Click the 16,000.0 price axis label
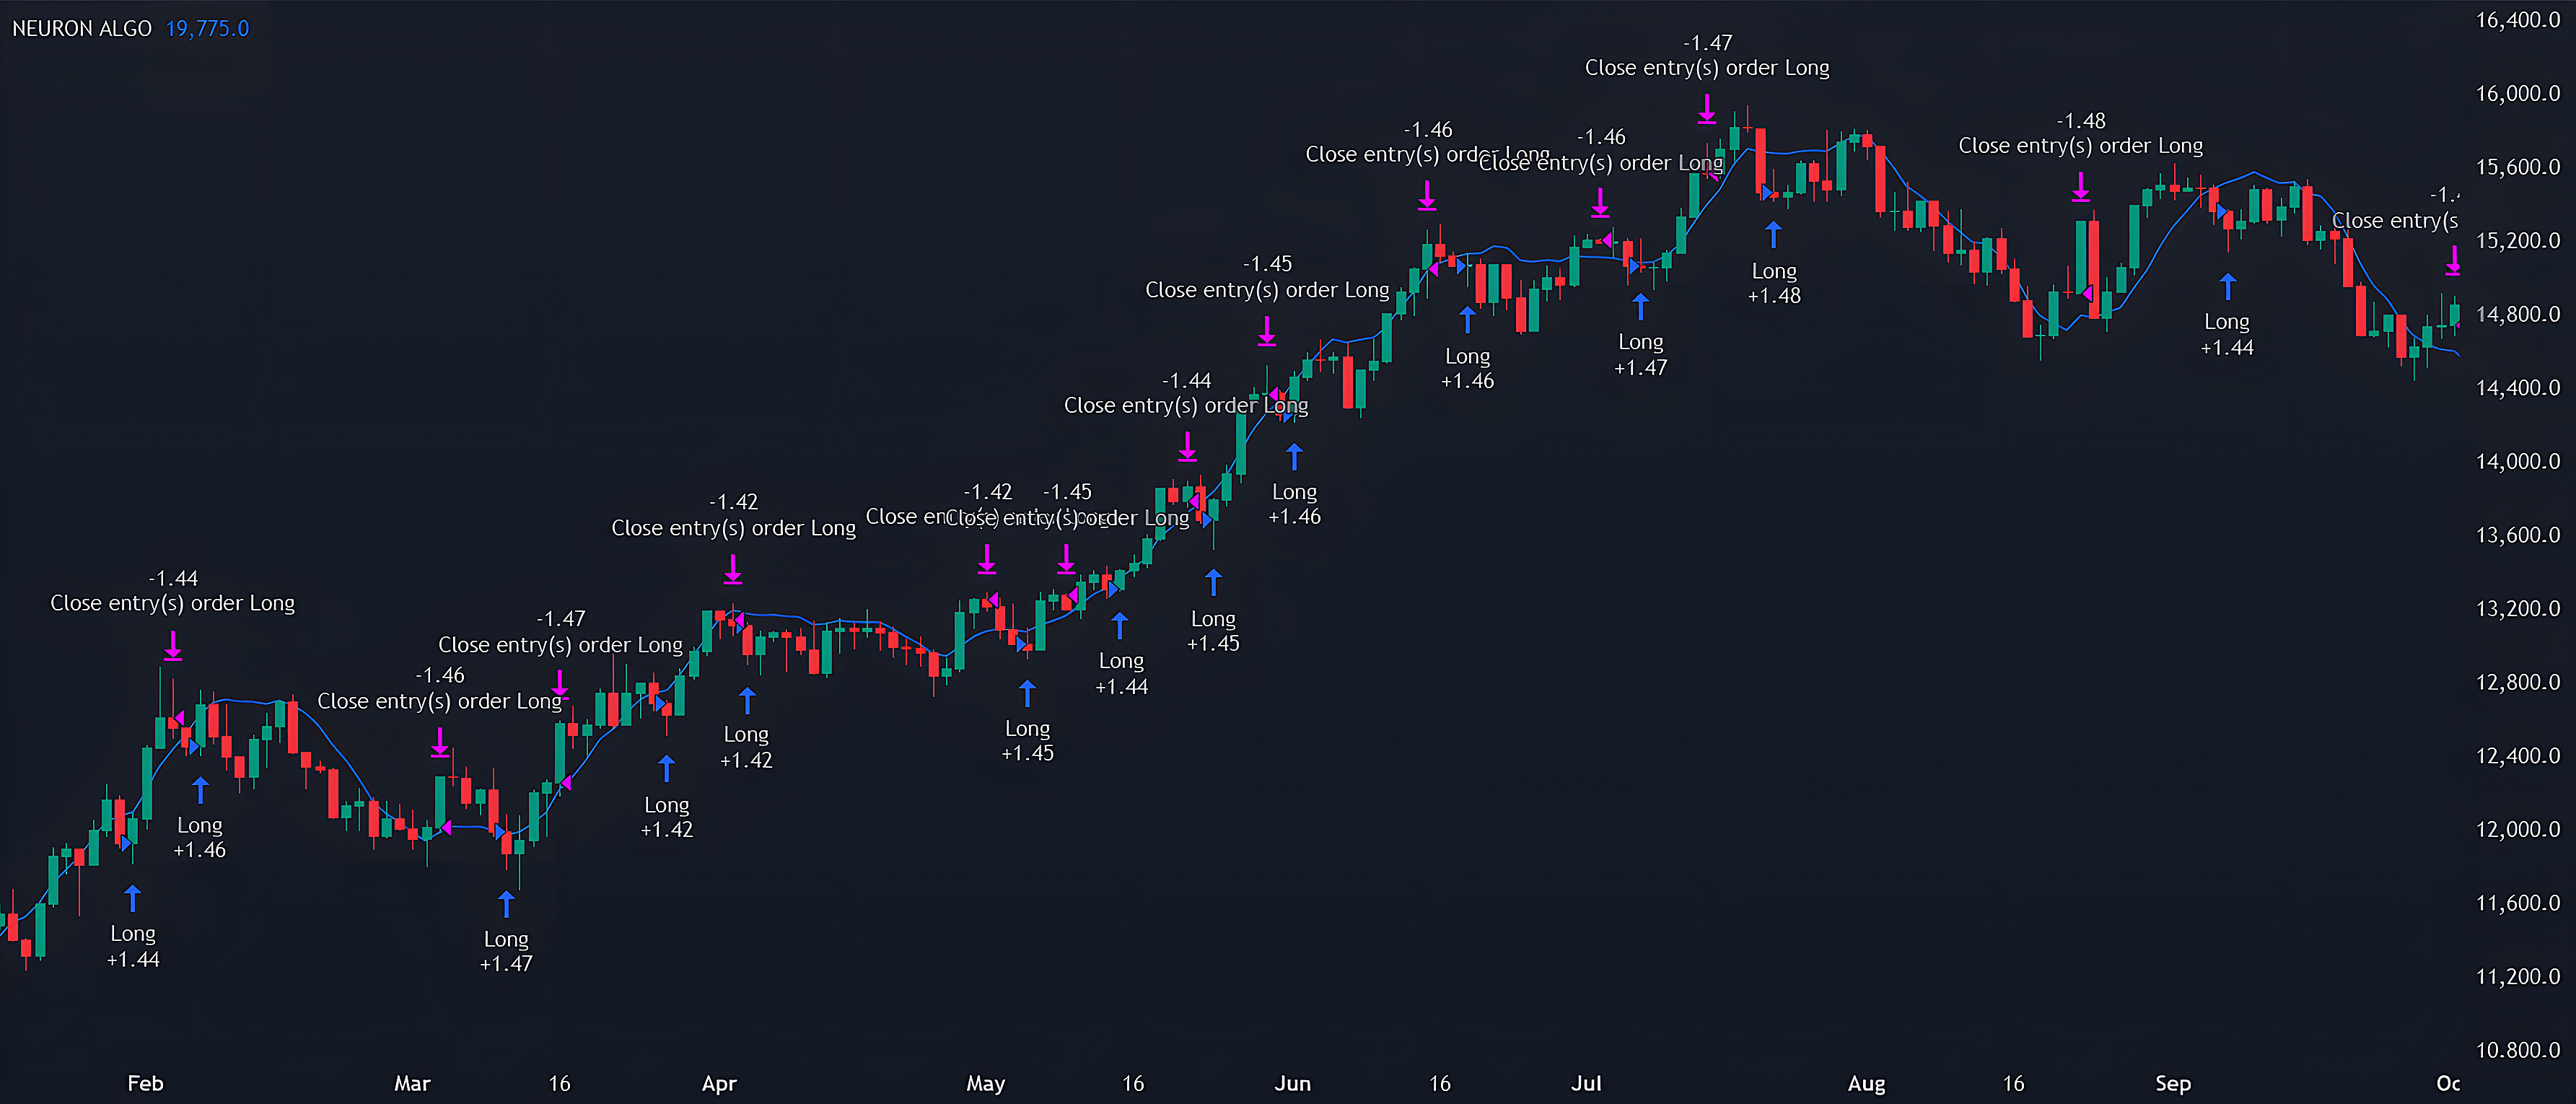This screenshot has height=1104, width=2576. point(2518,93)
